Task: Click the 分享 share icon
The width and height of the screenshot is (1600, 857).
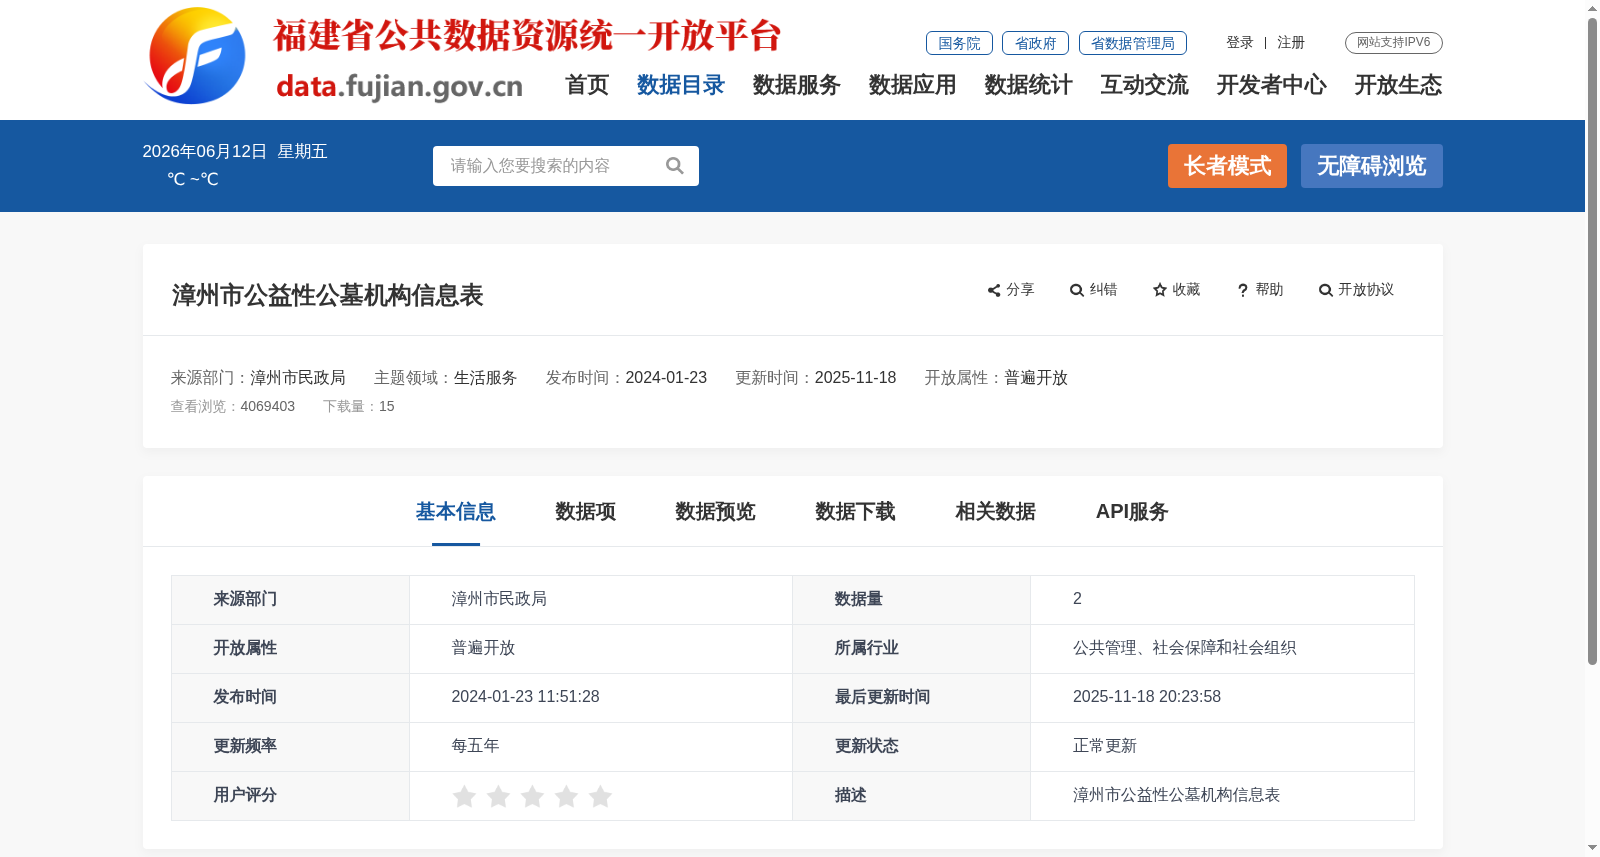Action: pyautogui.click(x=994, y=290)
